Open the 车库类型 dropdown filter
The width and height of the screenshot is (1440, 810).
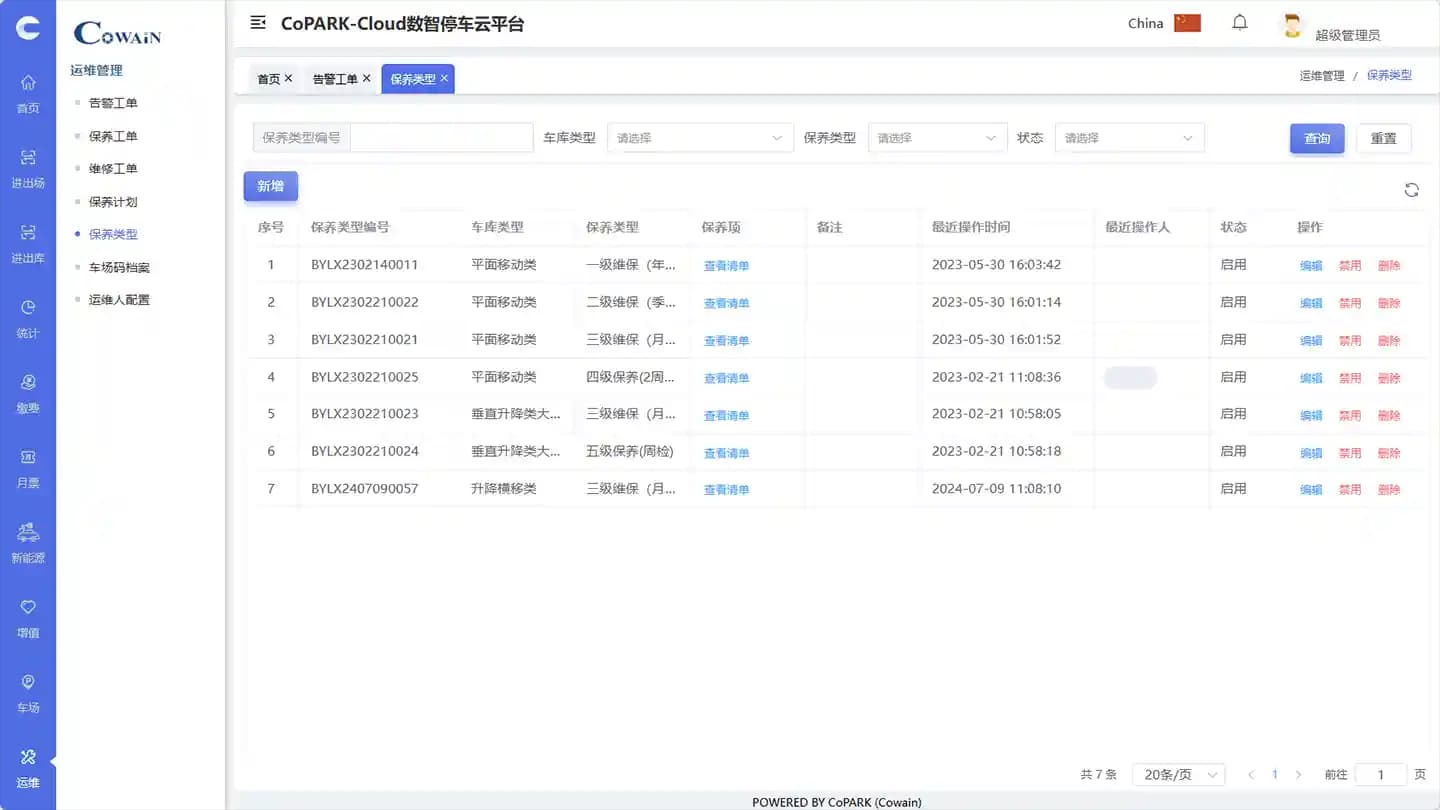click(x=700, y=138)
